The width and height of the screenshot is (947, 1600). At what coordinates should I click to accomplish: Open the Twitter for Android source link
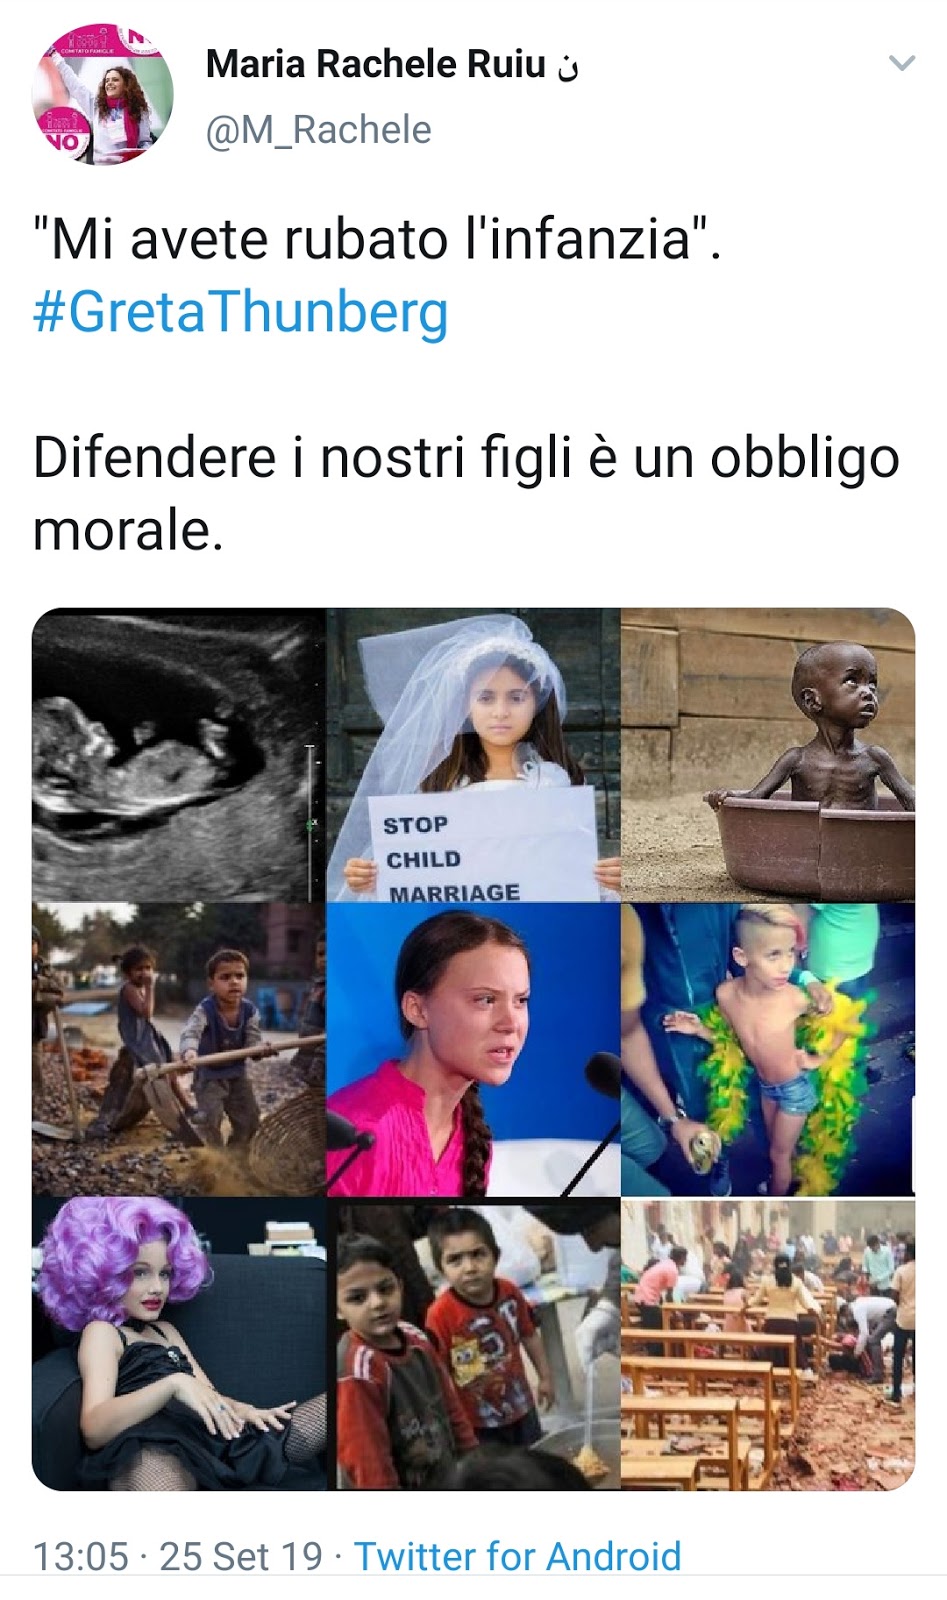[517, 1556]
